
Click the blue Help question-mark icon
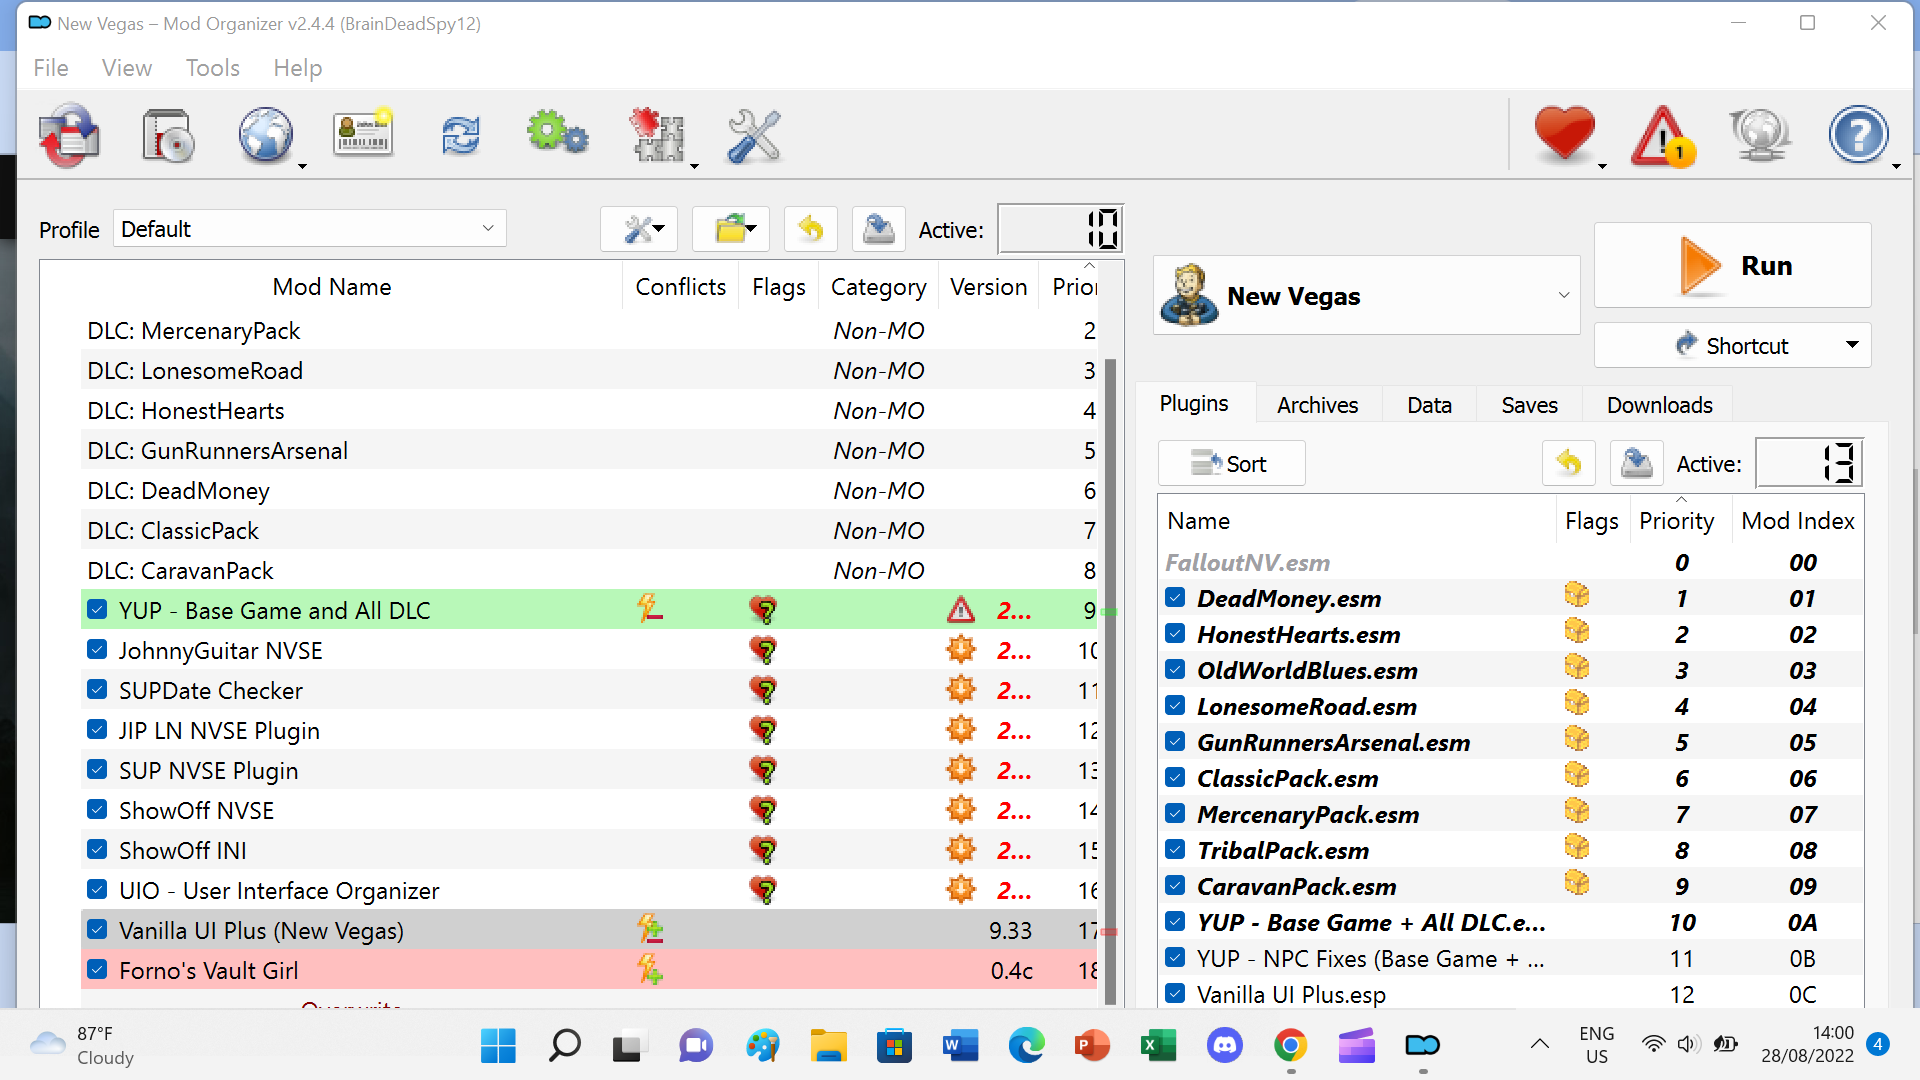tap(1858, 135)
